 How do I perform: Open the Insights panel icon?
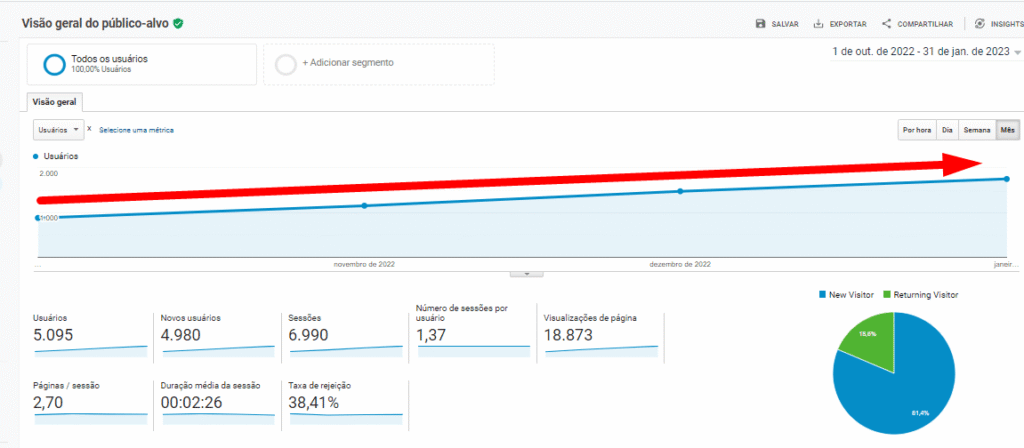979,23
